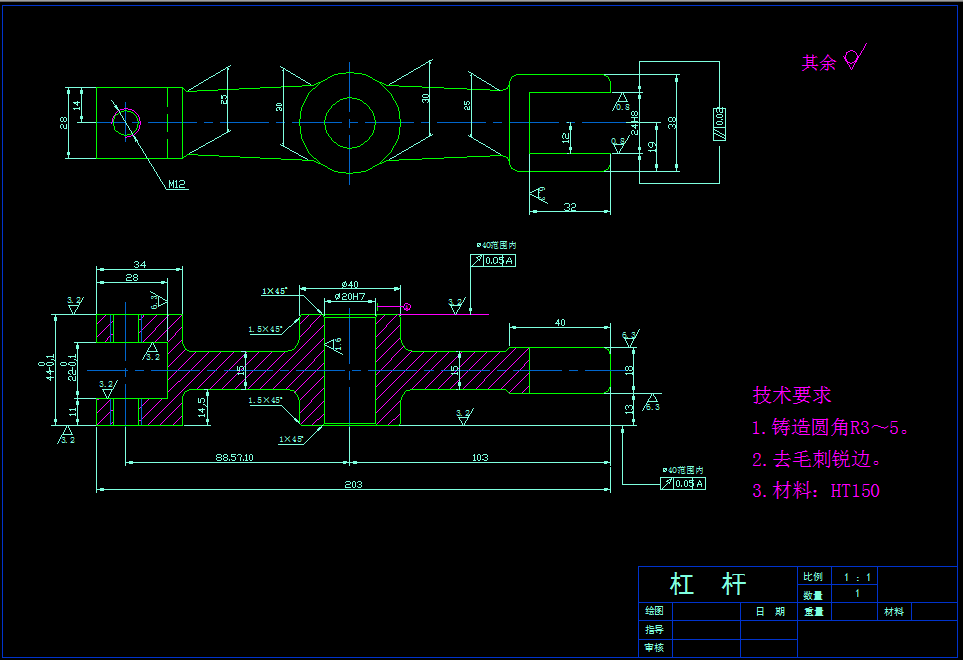Select the 其余 surface roughness symbol
The image size is (963, 660).
click(852, 60)
